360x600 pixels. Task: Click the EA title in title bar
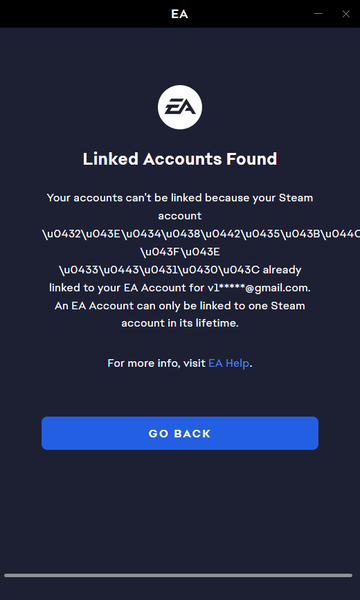[180, 14]
